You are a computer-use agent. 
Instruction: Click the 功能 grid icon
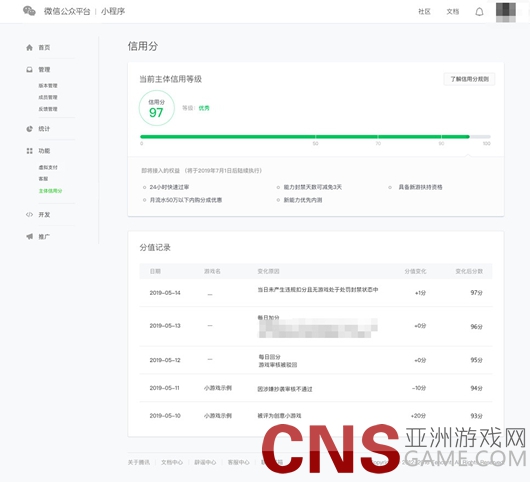coord(29,151)
